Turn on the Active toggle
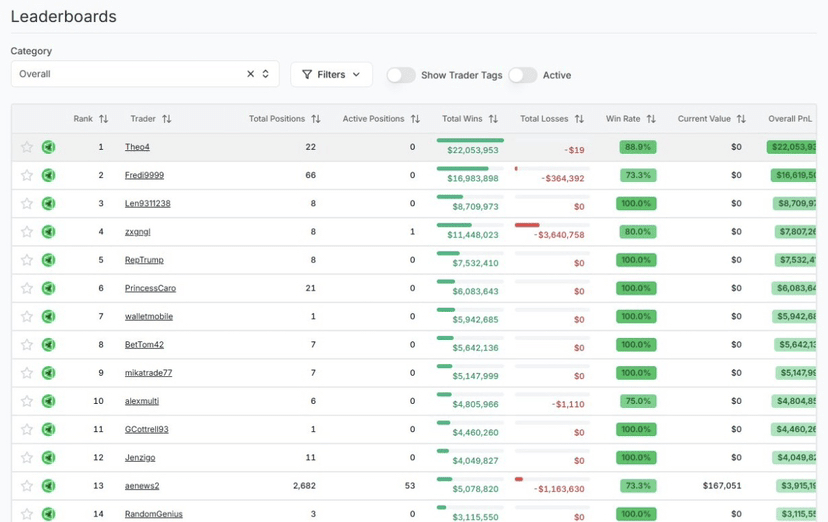 pos(522,75)
